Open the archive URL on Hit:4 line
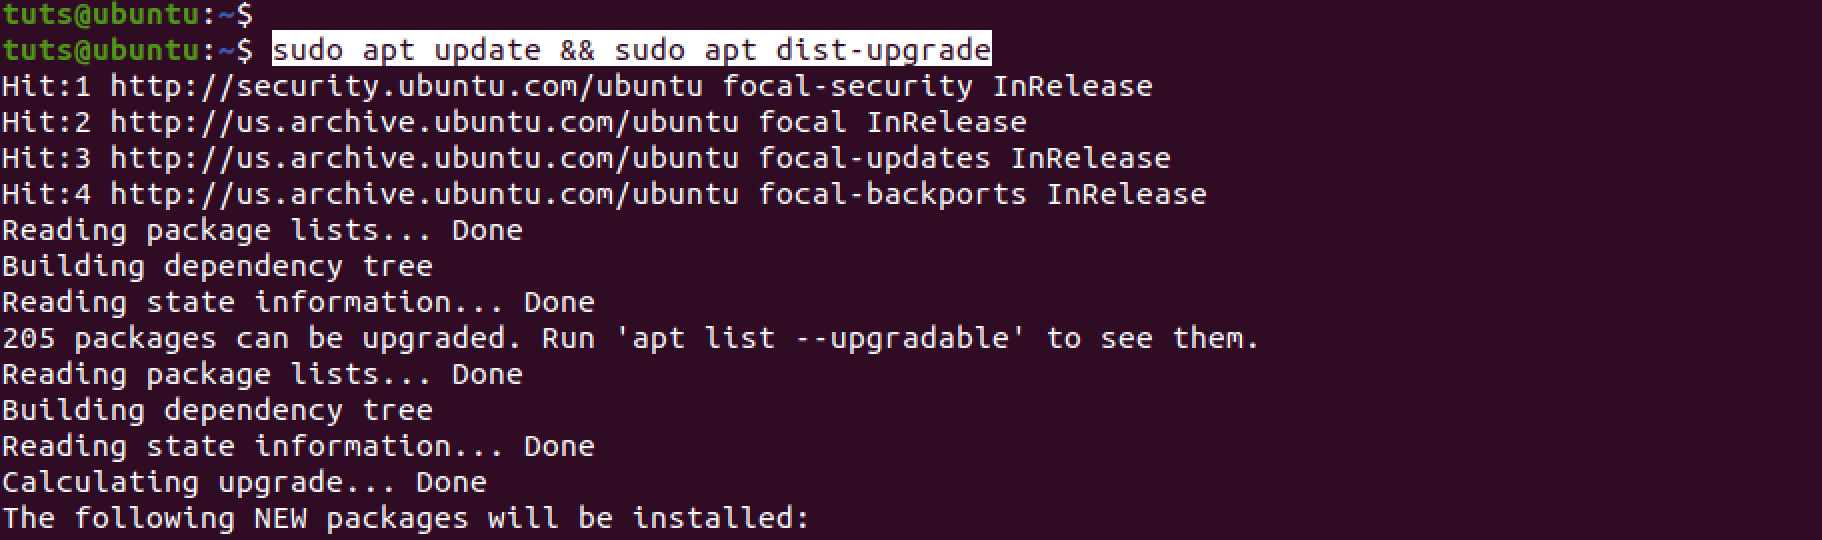Image resolution: width=1822 pixels, height=540 pixels. [x=424, y=194]
